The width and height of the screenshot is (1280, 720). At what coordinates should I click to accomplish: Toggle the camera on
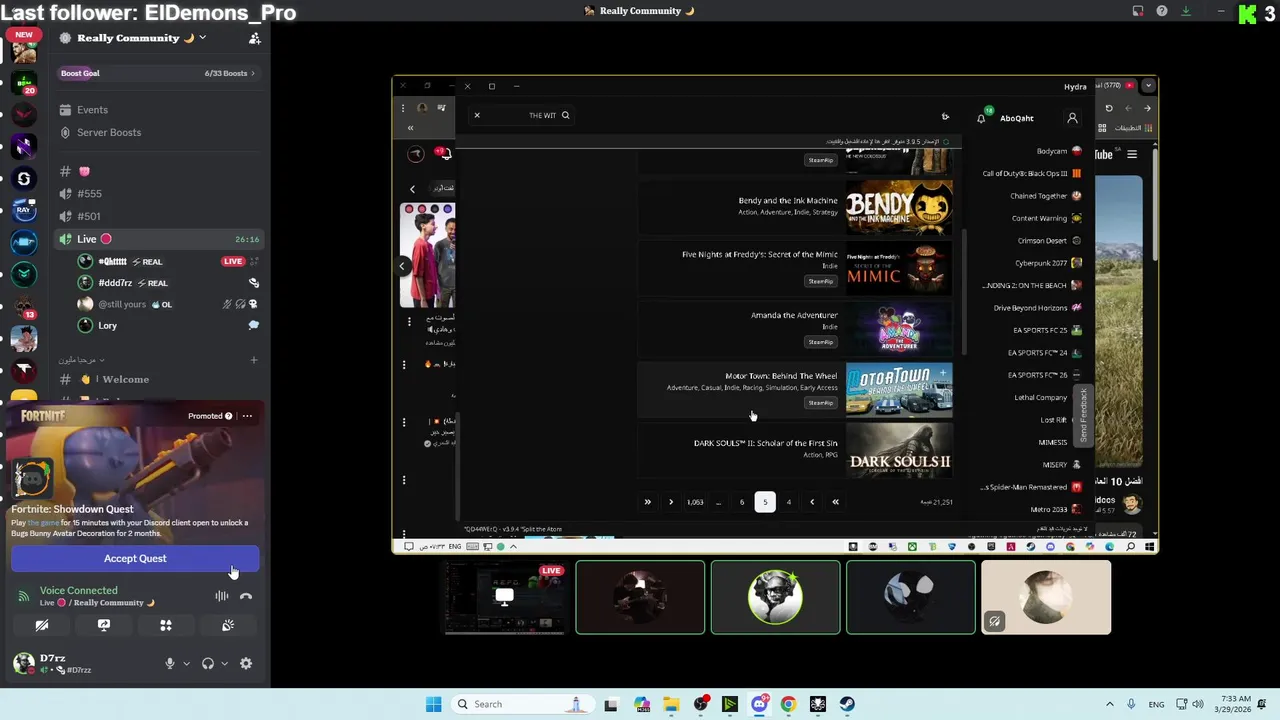point(42,625)
